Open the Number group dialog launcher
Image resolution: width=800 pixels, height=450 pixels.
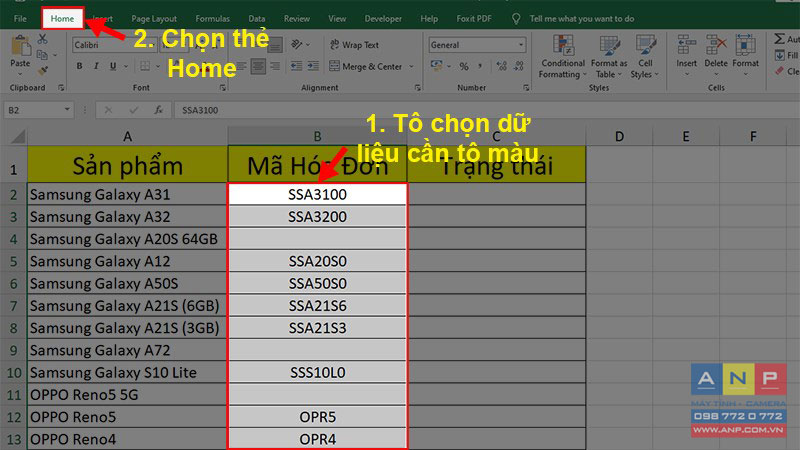[x=526, y=88]
